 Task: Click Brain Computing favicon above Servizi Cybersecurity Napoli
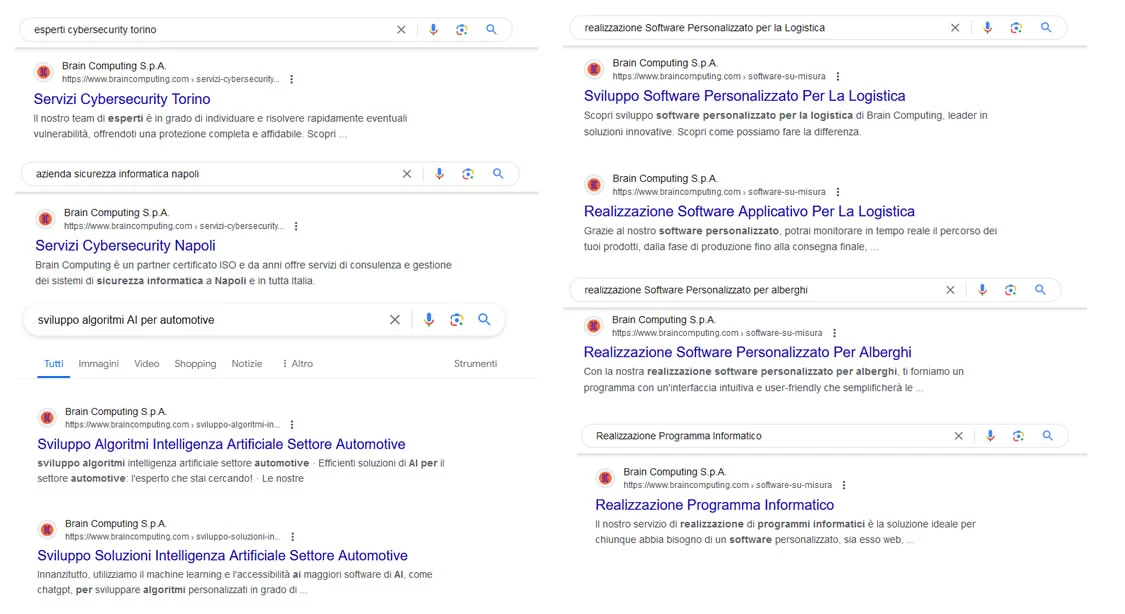tap(46, 219)
